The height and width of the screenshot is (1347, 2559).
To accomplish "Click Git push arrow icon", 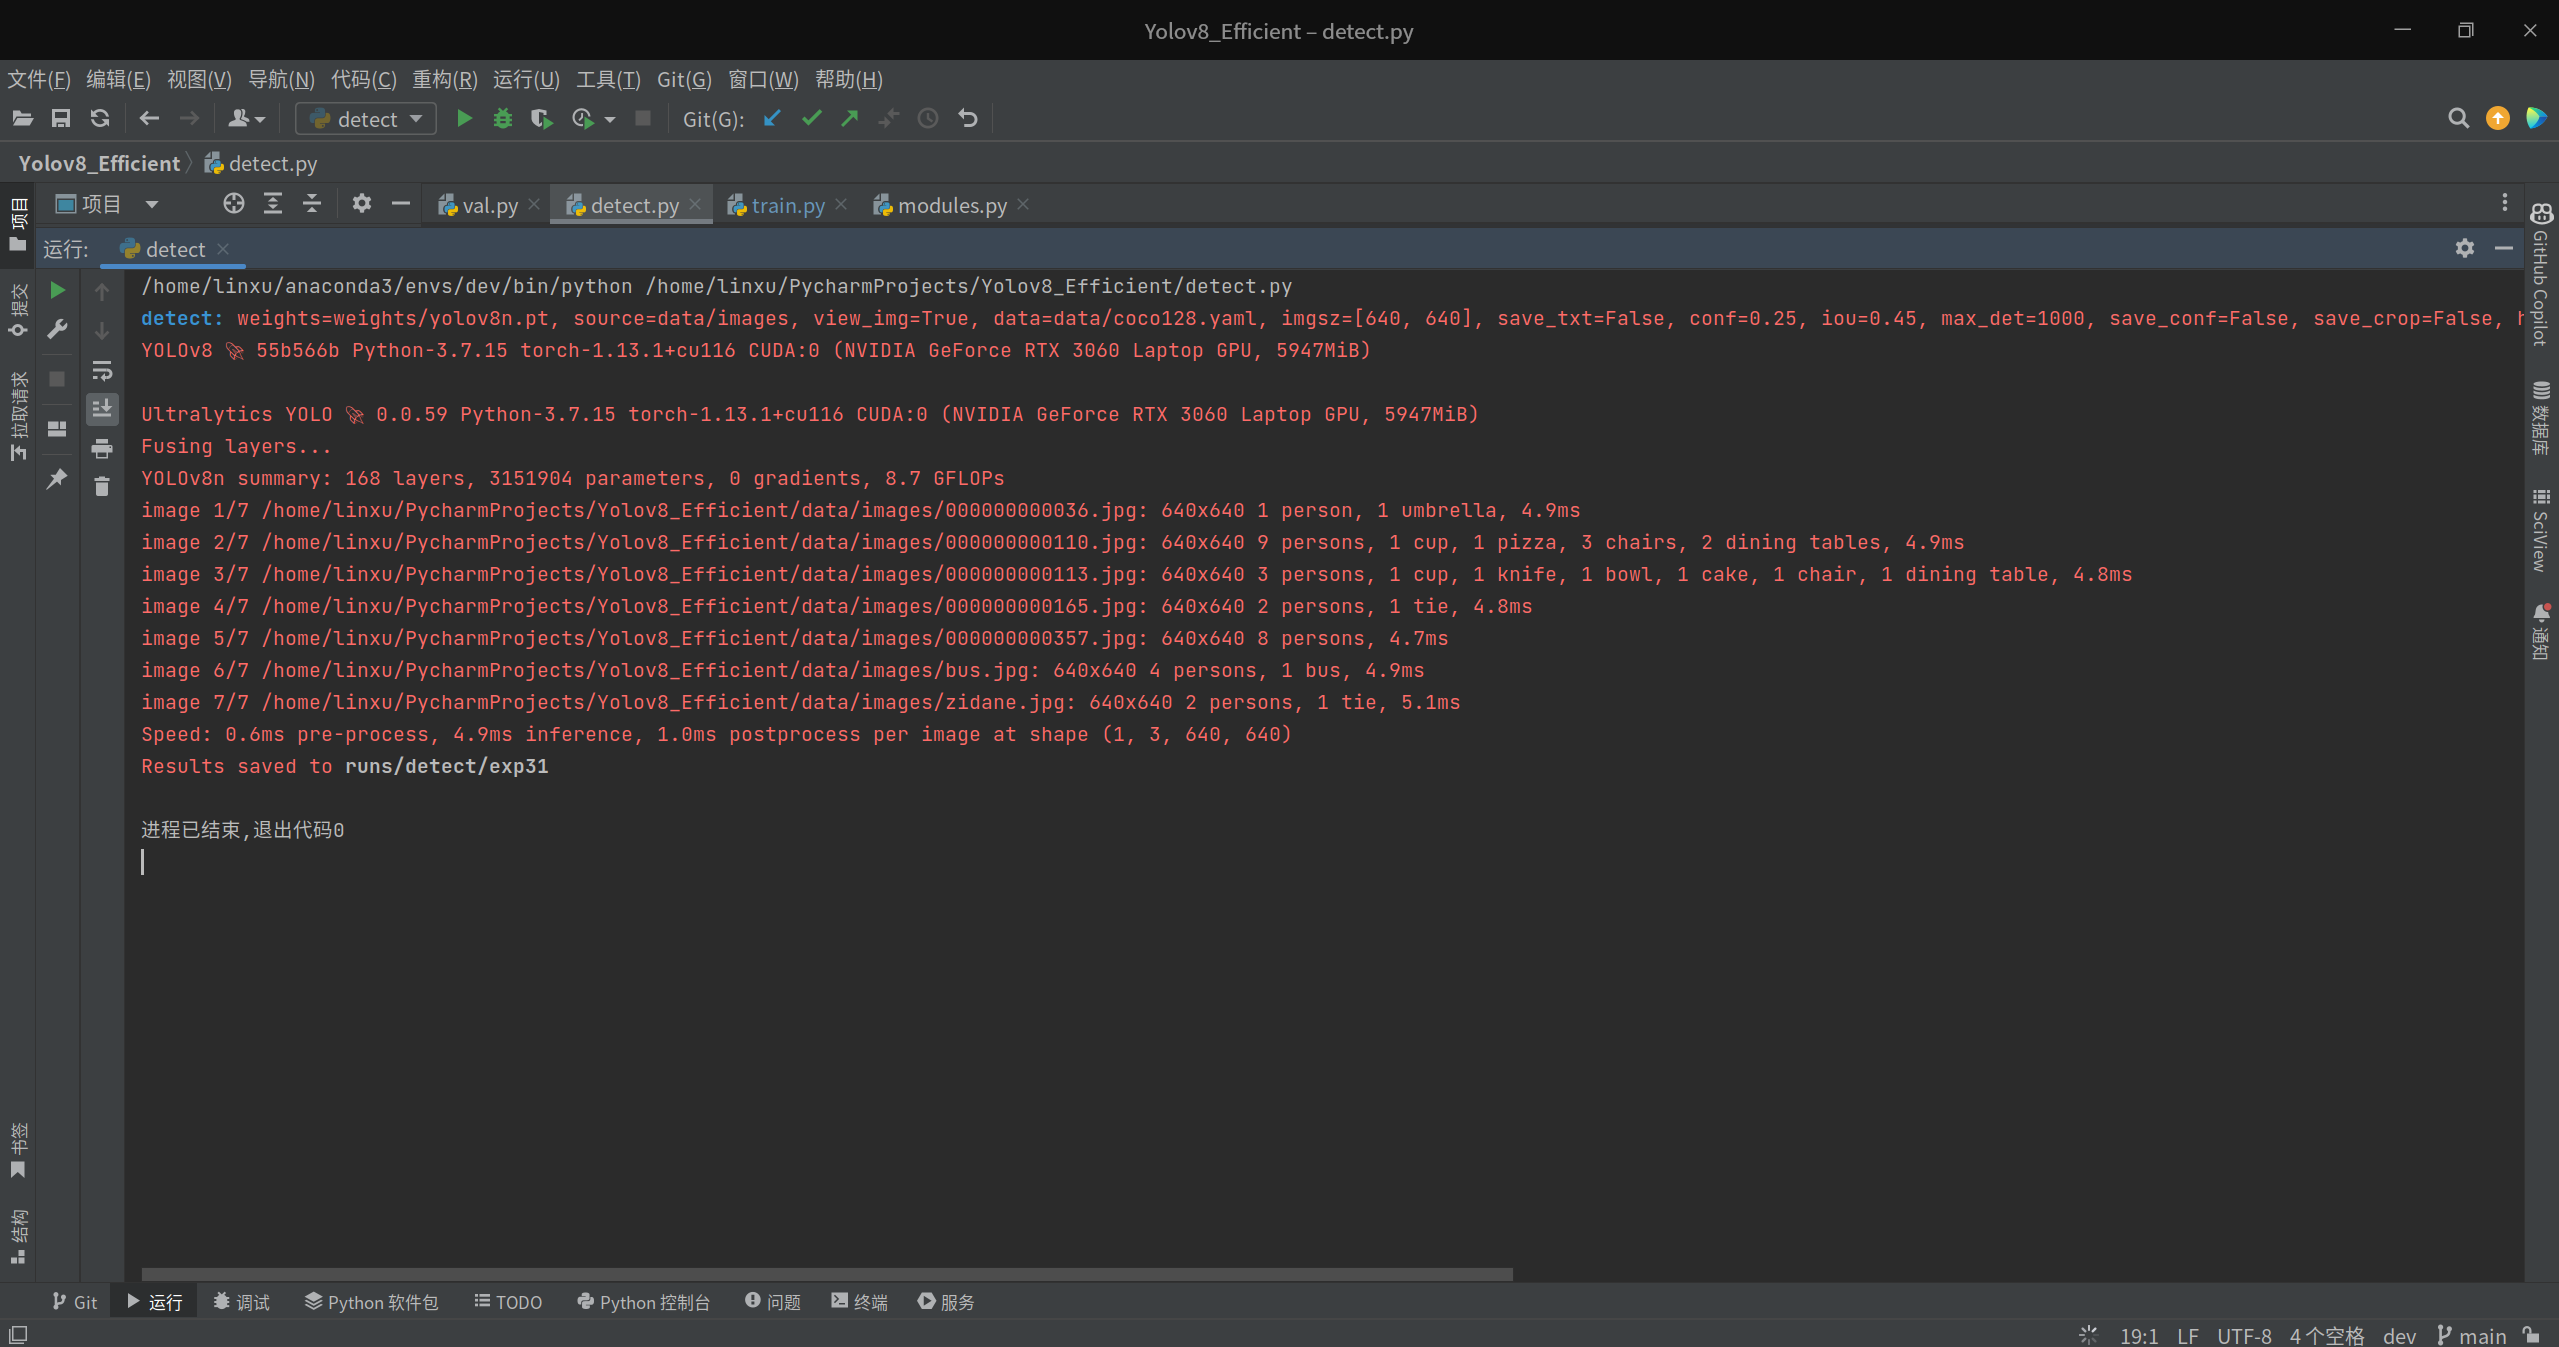I will point(850,119).
